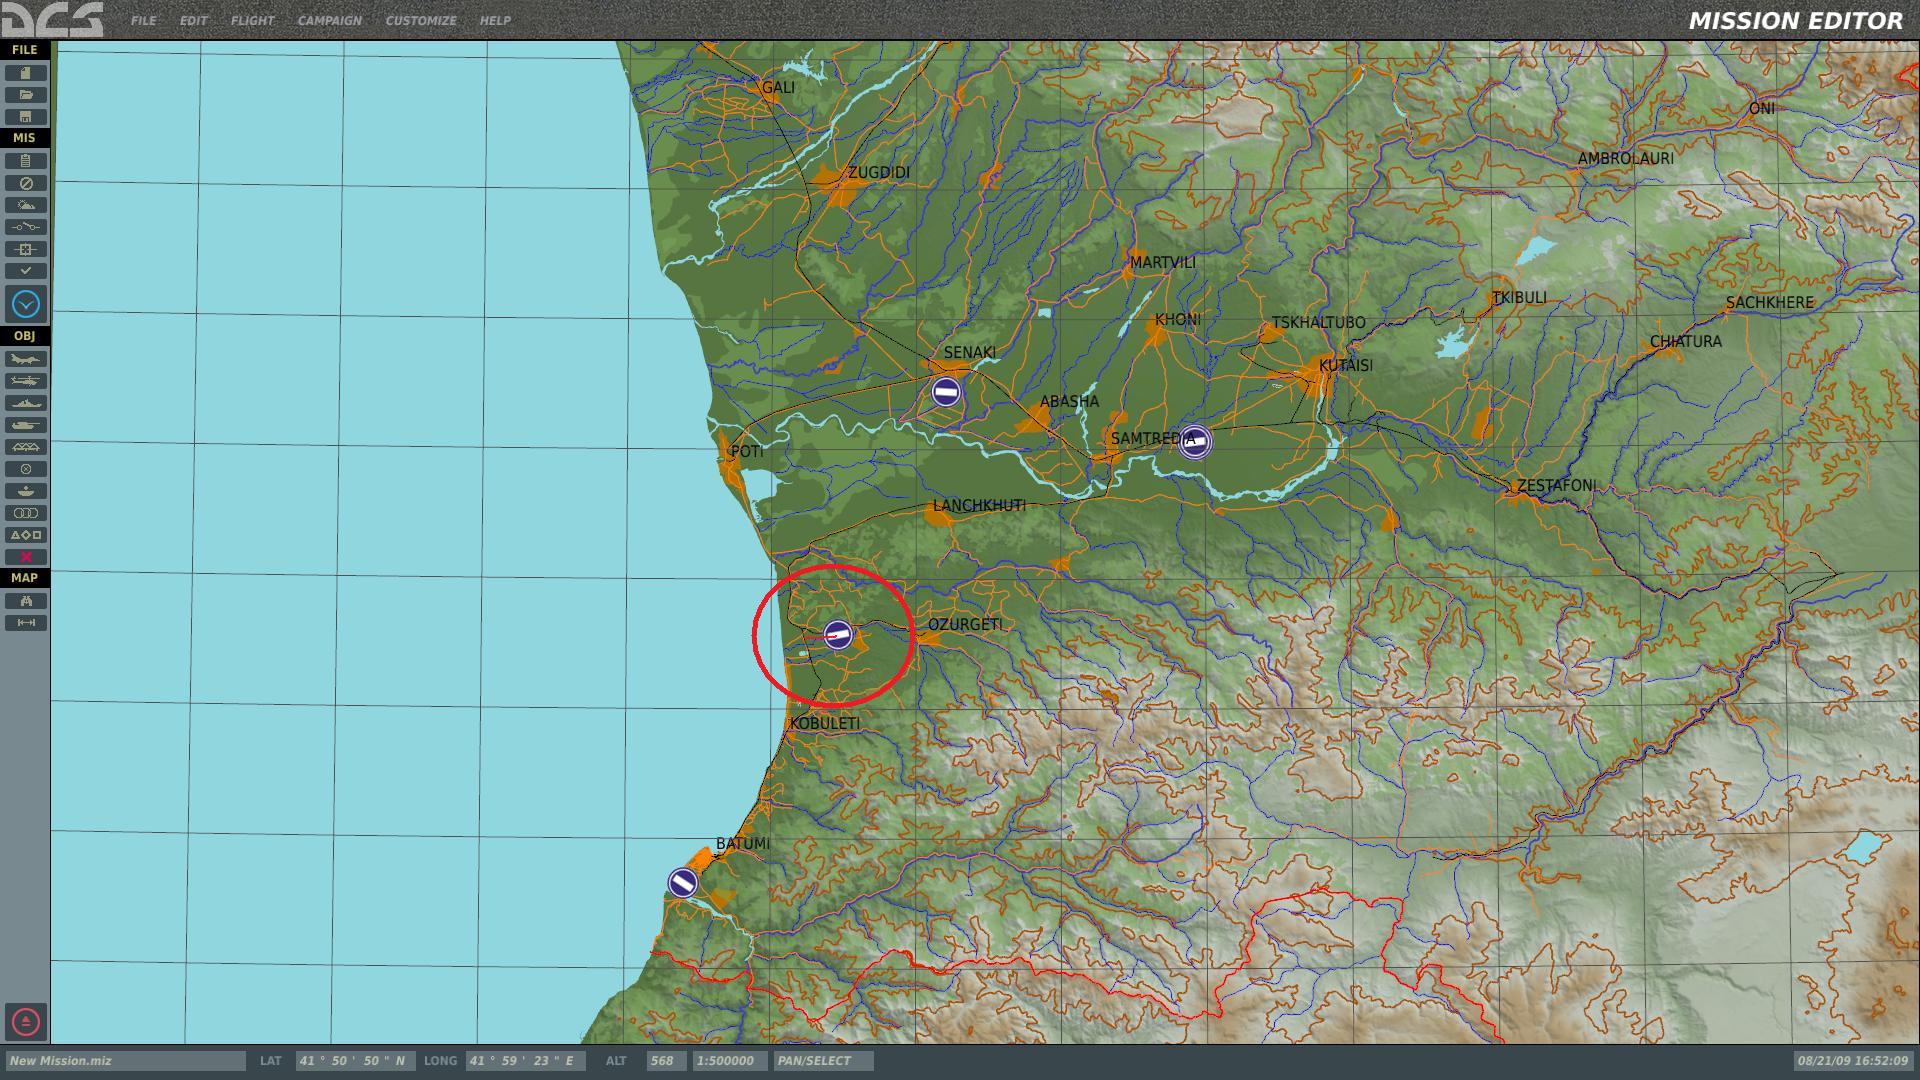Click the New Mission.miz filename field
This screenshot has width=1920, height=1080.
[125, 1061]
